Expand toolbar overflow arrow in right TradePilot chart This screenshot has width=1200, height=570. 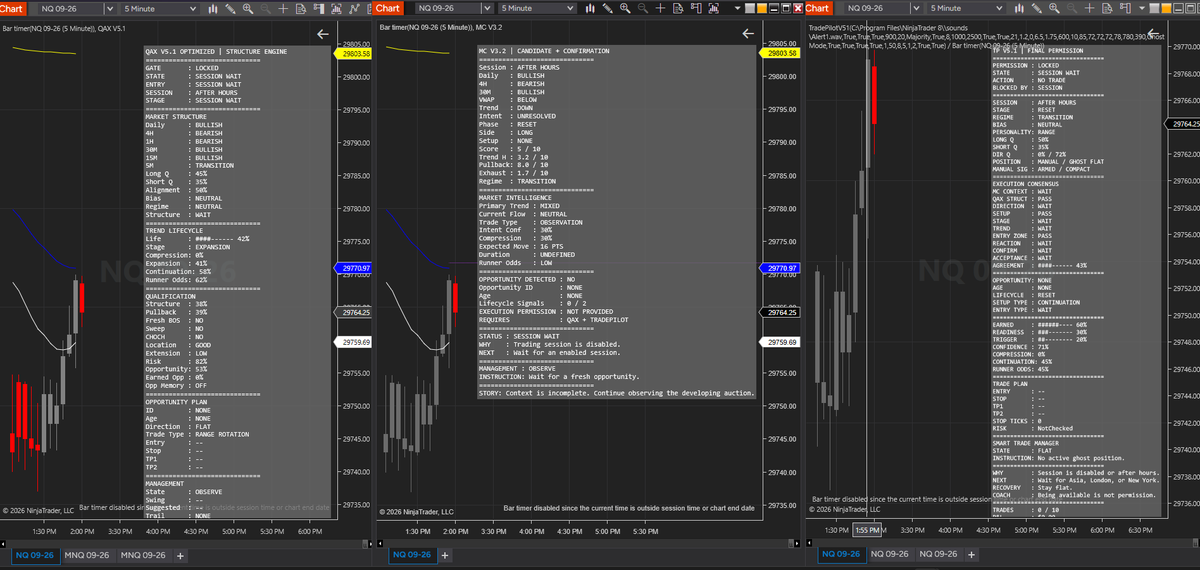(1142, 9)
